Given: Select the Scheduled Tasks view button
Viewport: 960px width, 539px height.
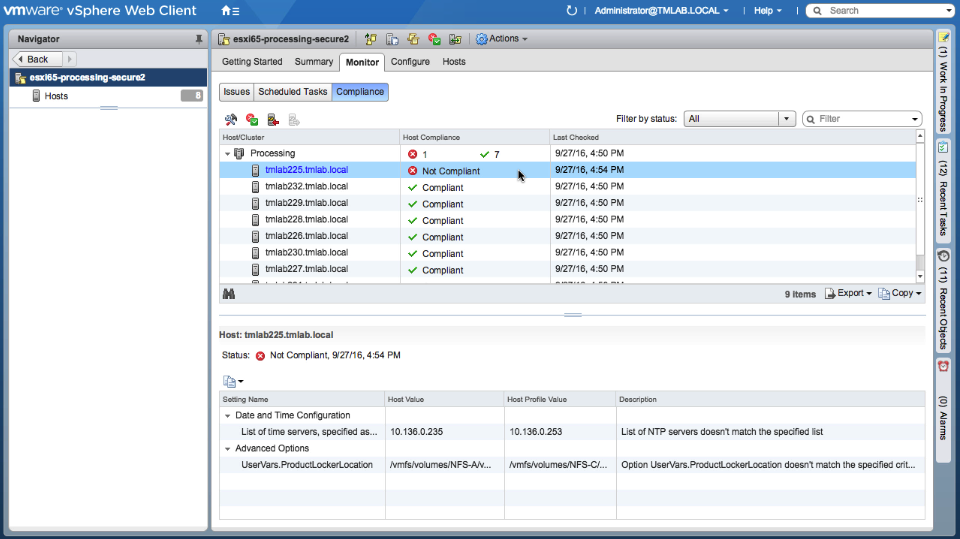Looking at the screenshot, I should (x=292, y=92).
